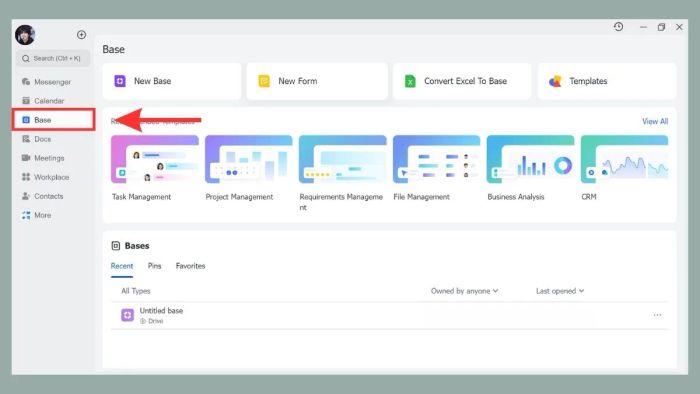Click the Business Analysis label

coord(516,197)
